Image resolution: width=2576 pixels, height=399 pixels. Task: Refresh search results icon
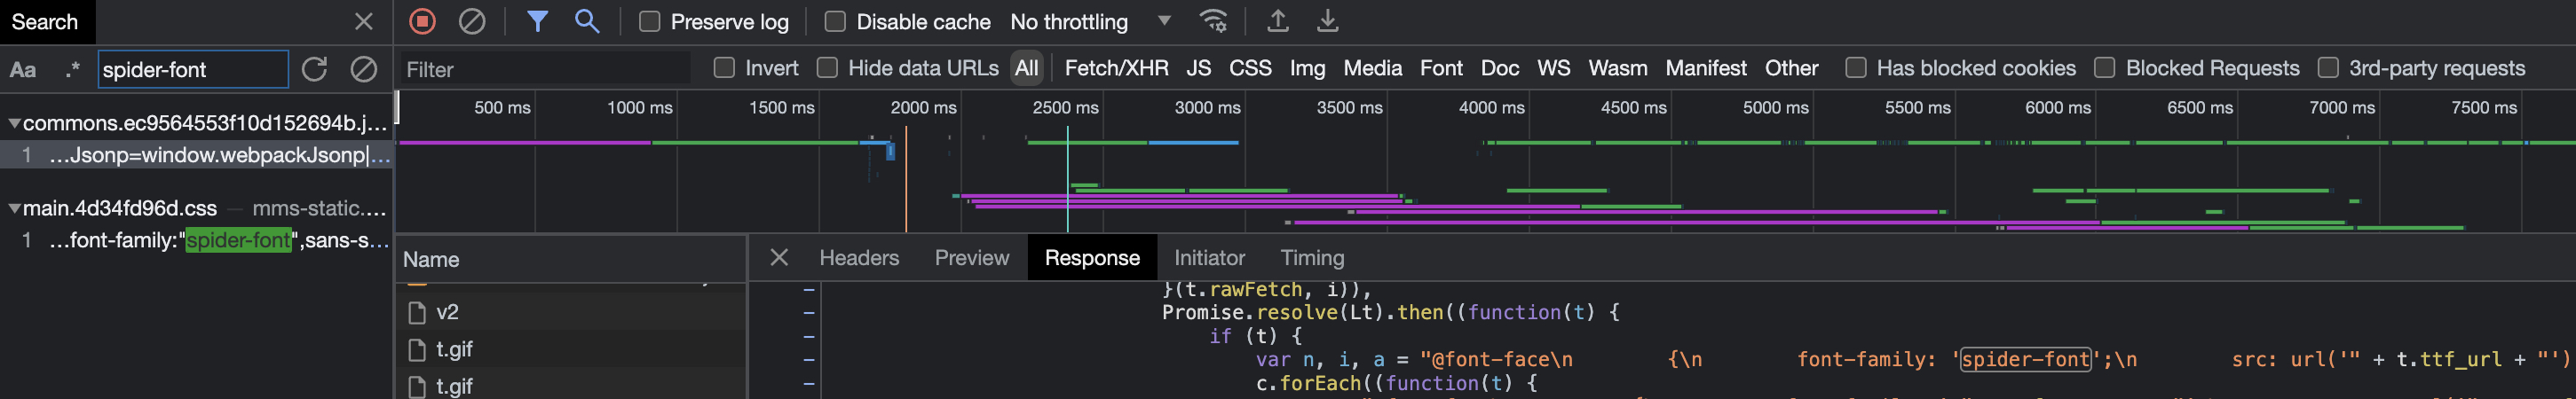pyautogui.click(x=314, y=69)
